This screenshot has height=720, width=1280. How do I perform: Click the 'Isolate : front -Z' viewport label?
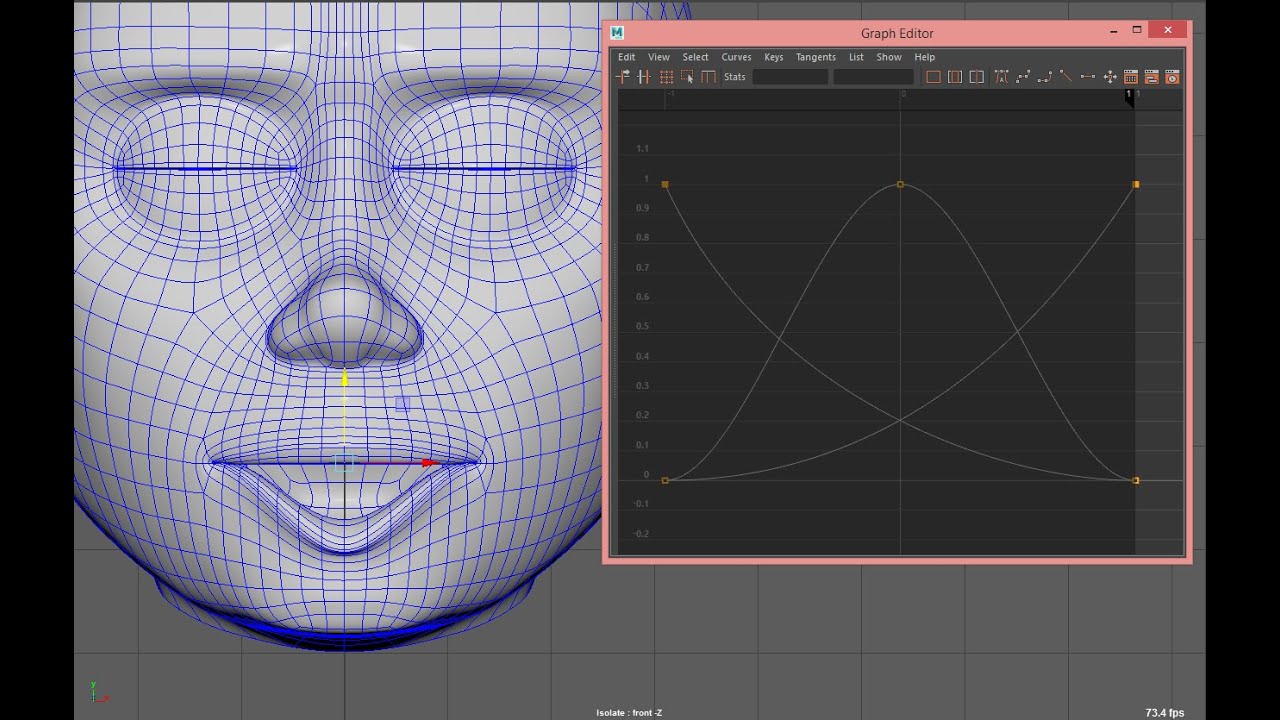(629, 713)
